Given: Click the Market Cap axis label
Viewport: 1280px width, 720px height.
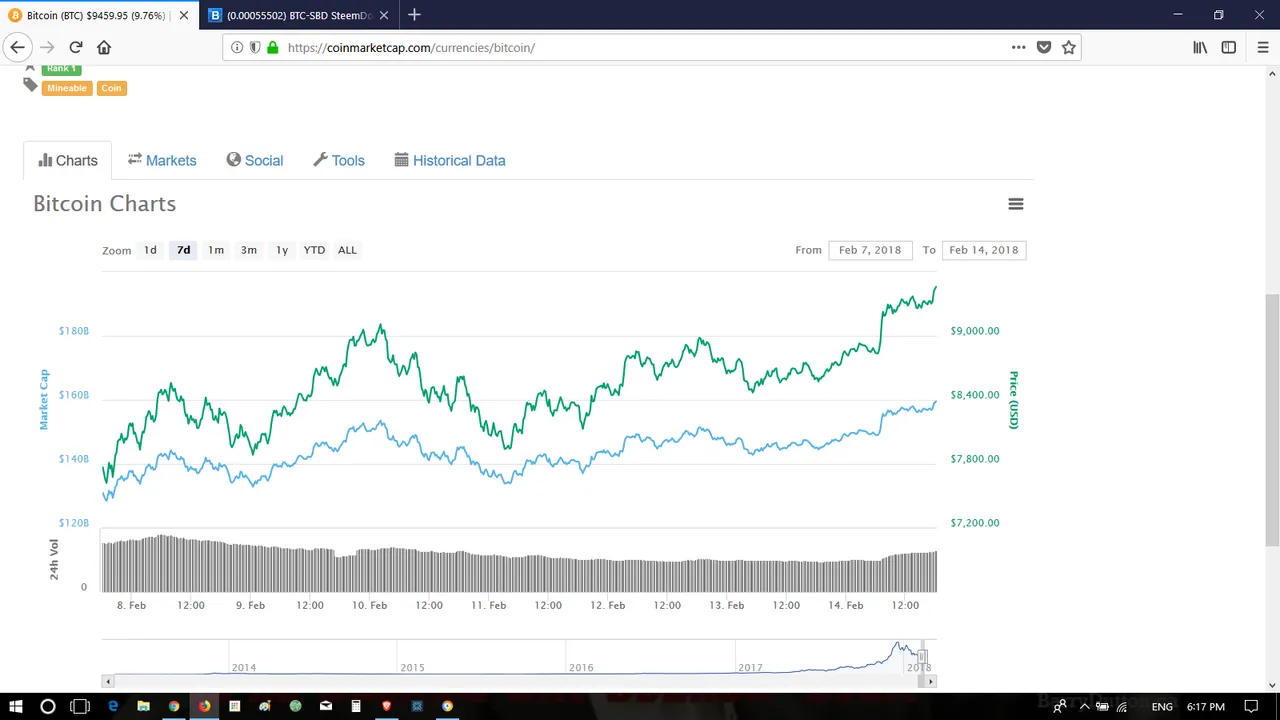Looking at the screenshot, I should tap(44, 400).
